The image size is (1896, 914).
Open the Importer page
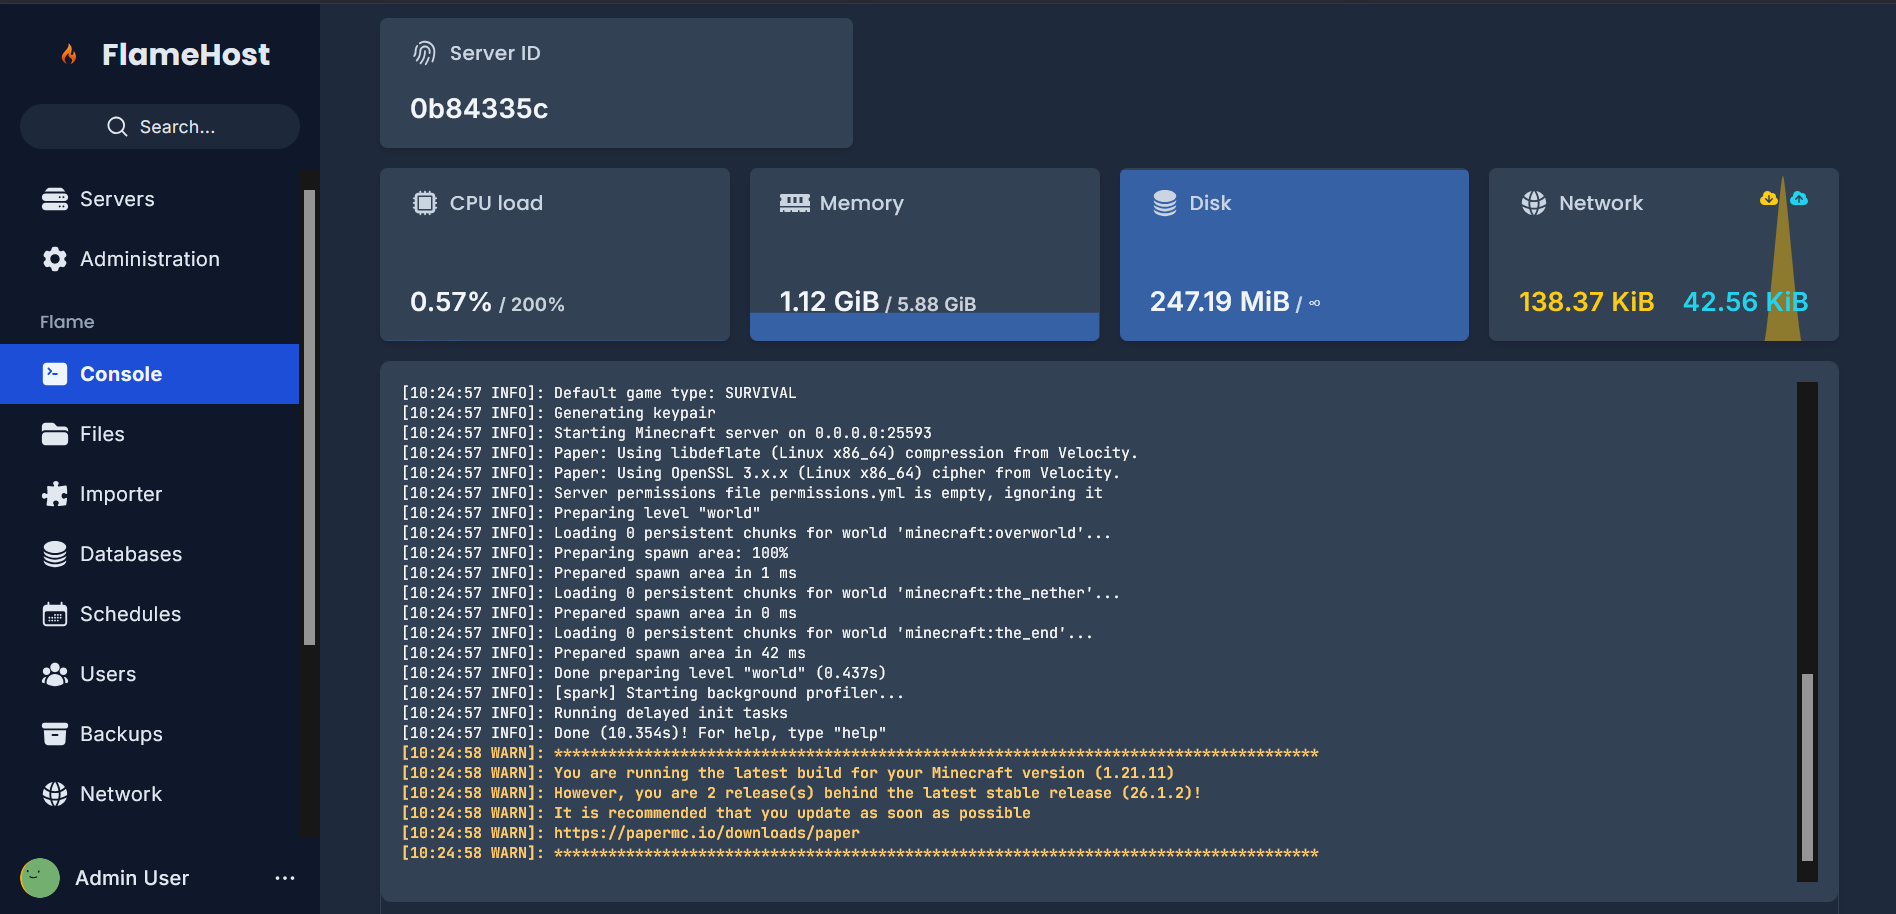pyautogui.click(x=150, y=494)
